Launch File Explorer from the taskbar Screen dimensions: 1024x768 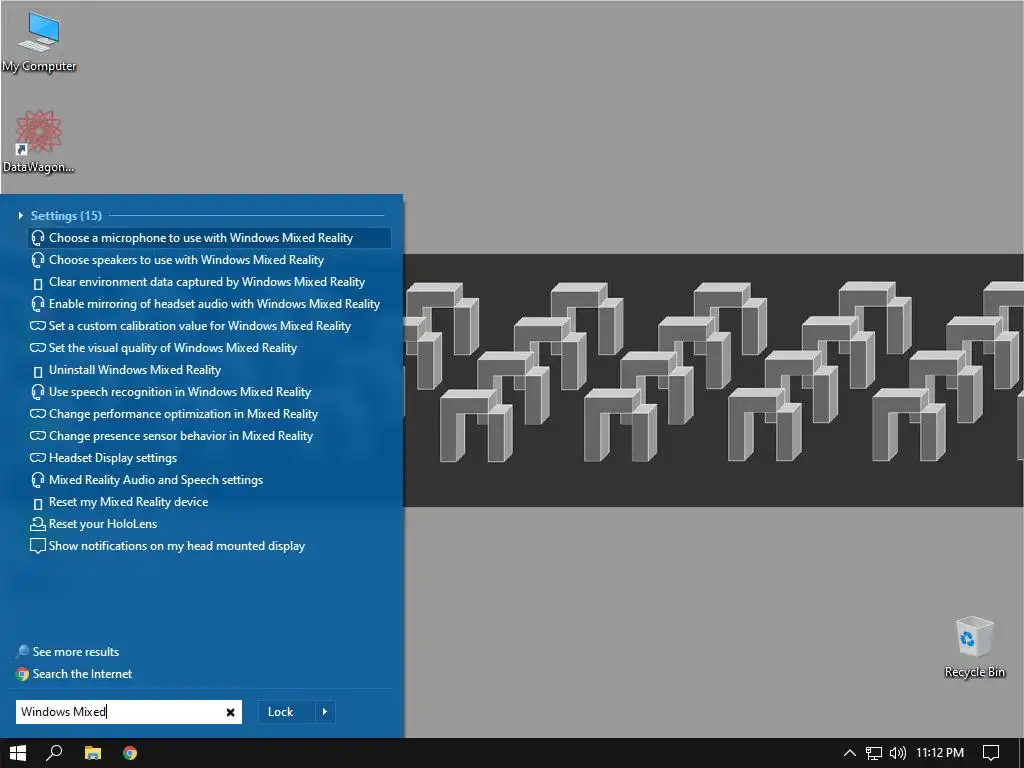click(x=93, y=753)
